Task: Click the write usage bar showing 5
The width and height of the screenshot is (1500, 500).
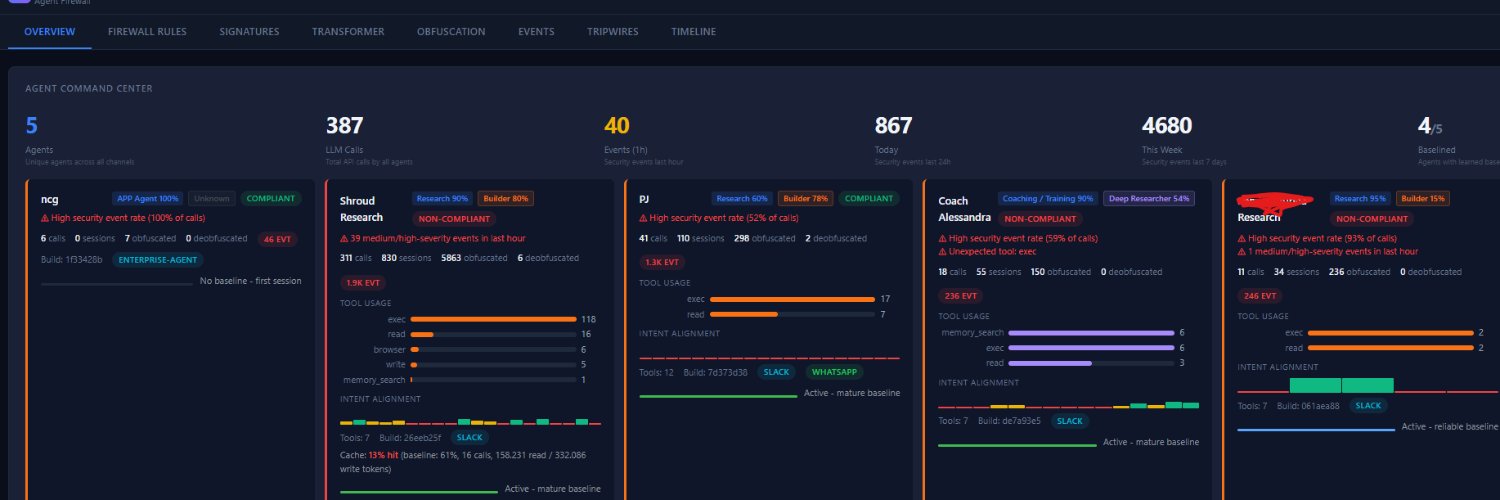Action: pos(493,365)
